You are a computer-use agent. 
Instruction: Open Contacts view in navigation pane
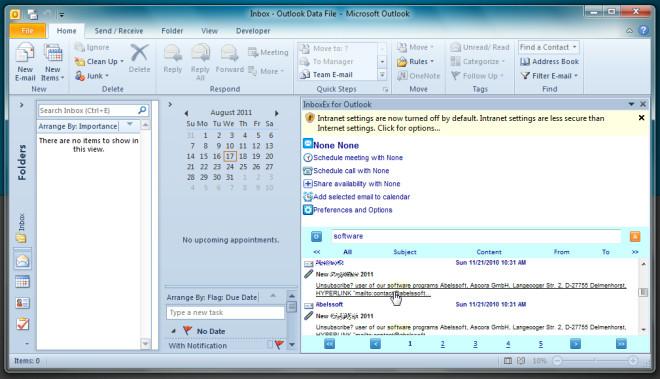coord(22,303)
